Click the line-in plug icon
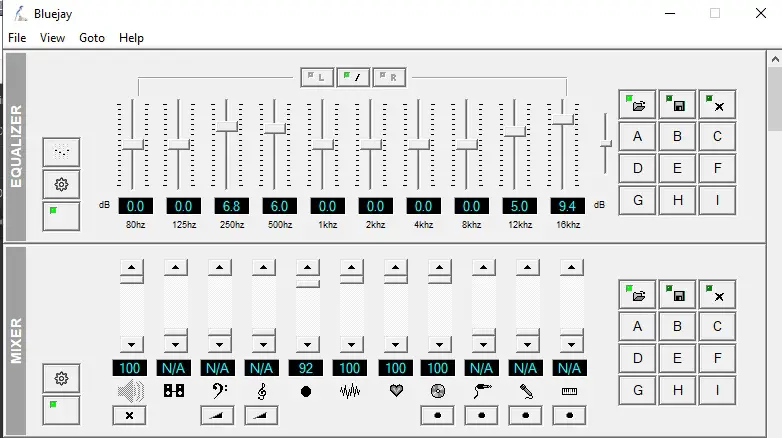 [x=482, y=391]
